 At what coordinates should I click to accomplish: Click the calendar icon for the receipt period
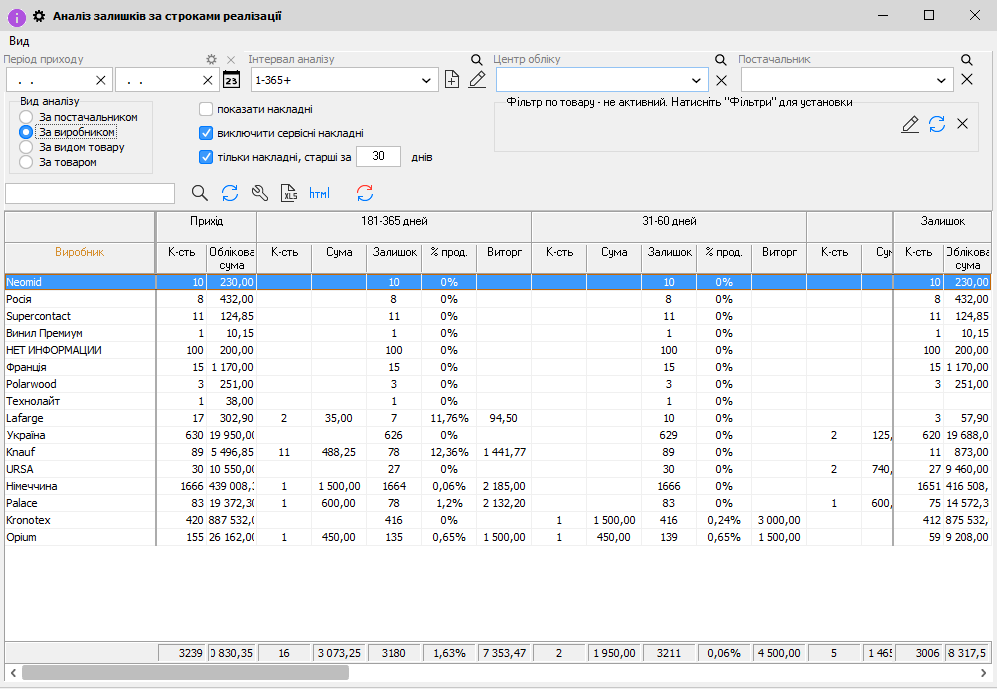[x=232, y=80]
